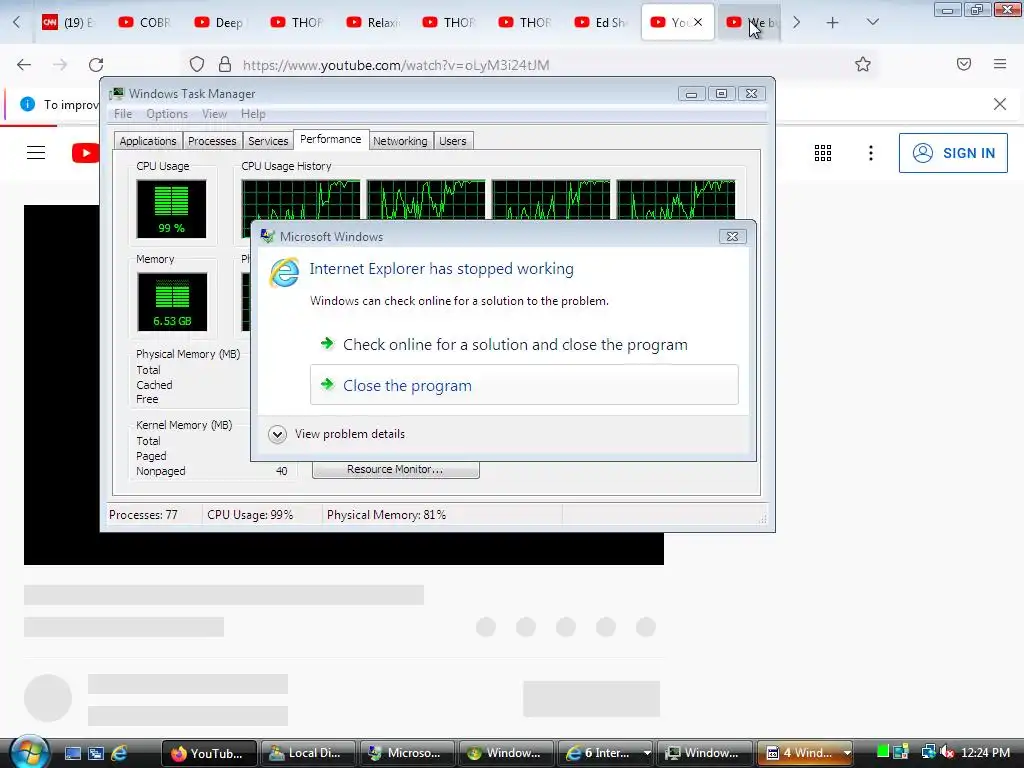Open Task Manager File menu

pyautogui.click(x=123, y=114)
